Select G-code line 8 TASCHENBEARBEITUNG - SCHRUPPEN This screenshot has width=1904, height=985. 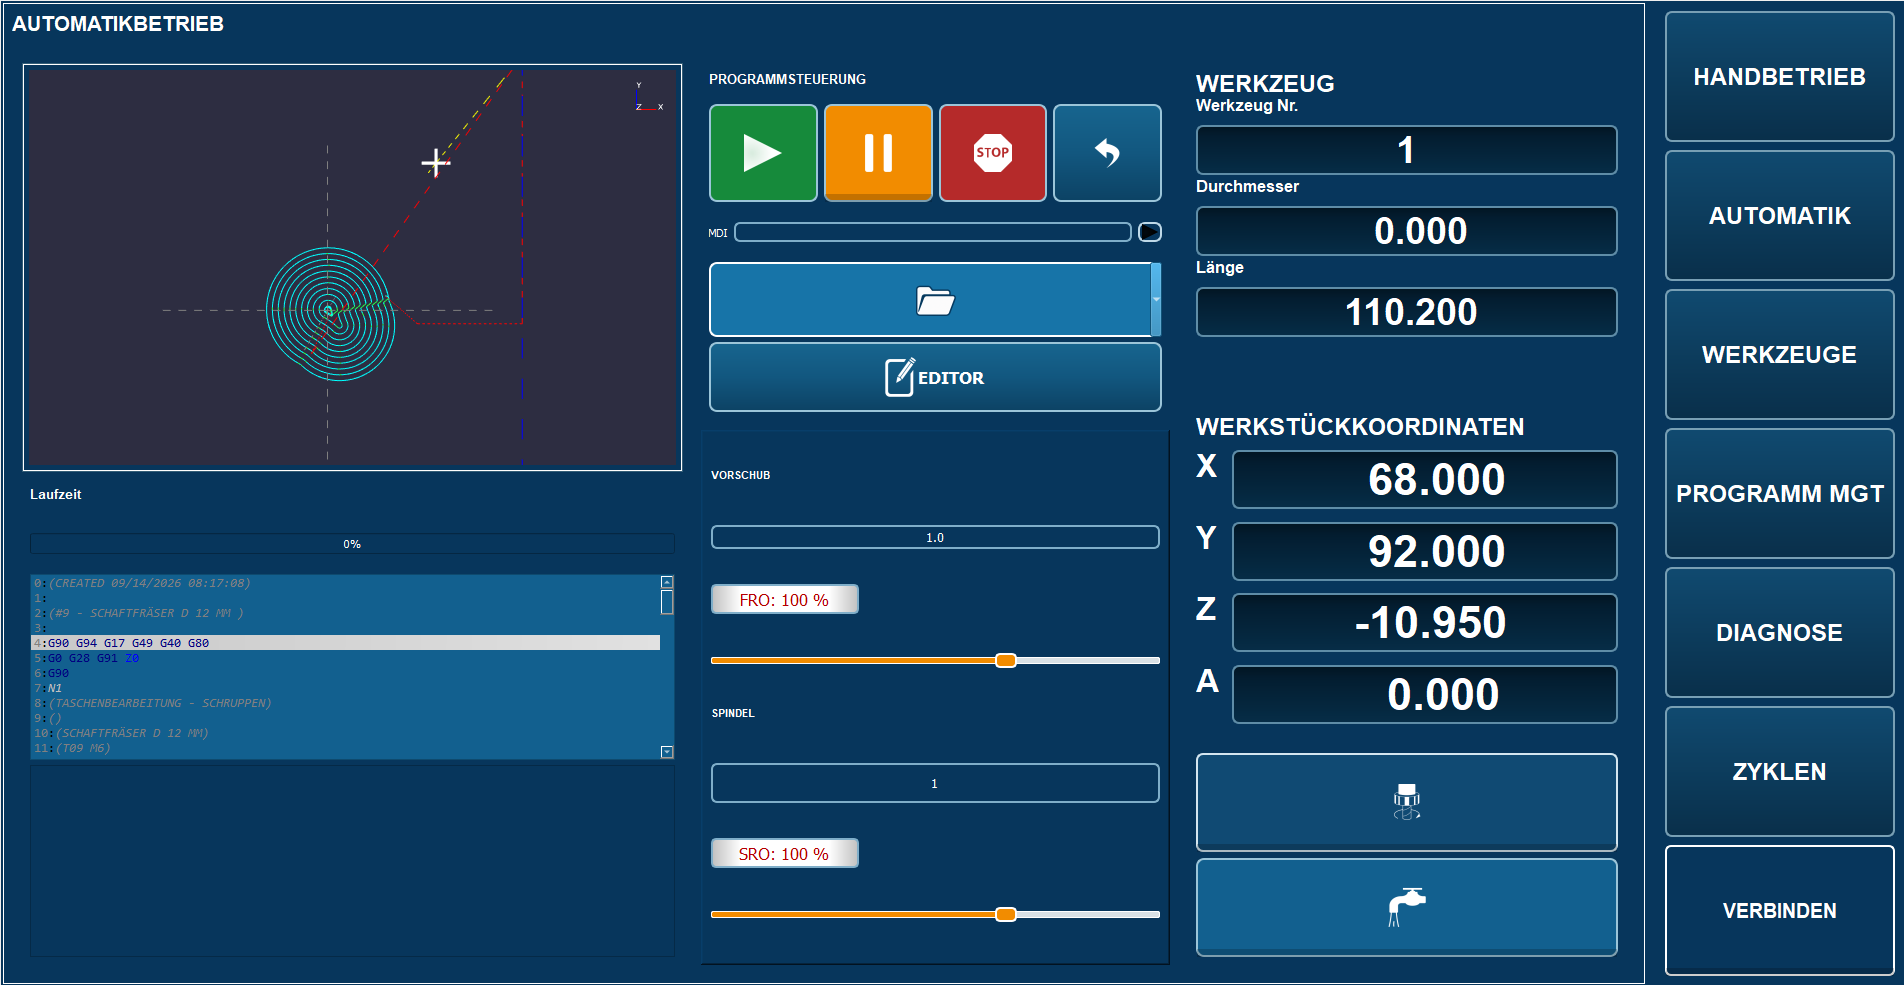(346, 703)
